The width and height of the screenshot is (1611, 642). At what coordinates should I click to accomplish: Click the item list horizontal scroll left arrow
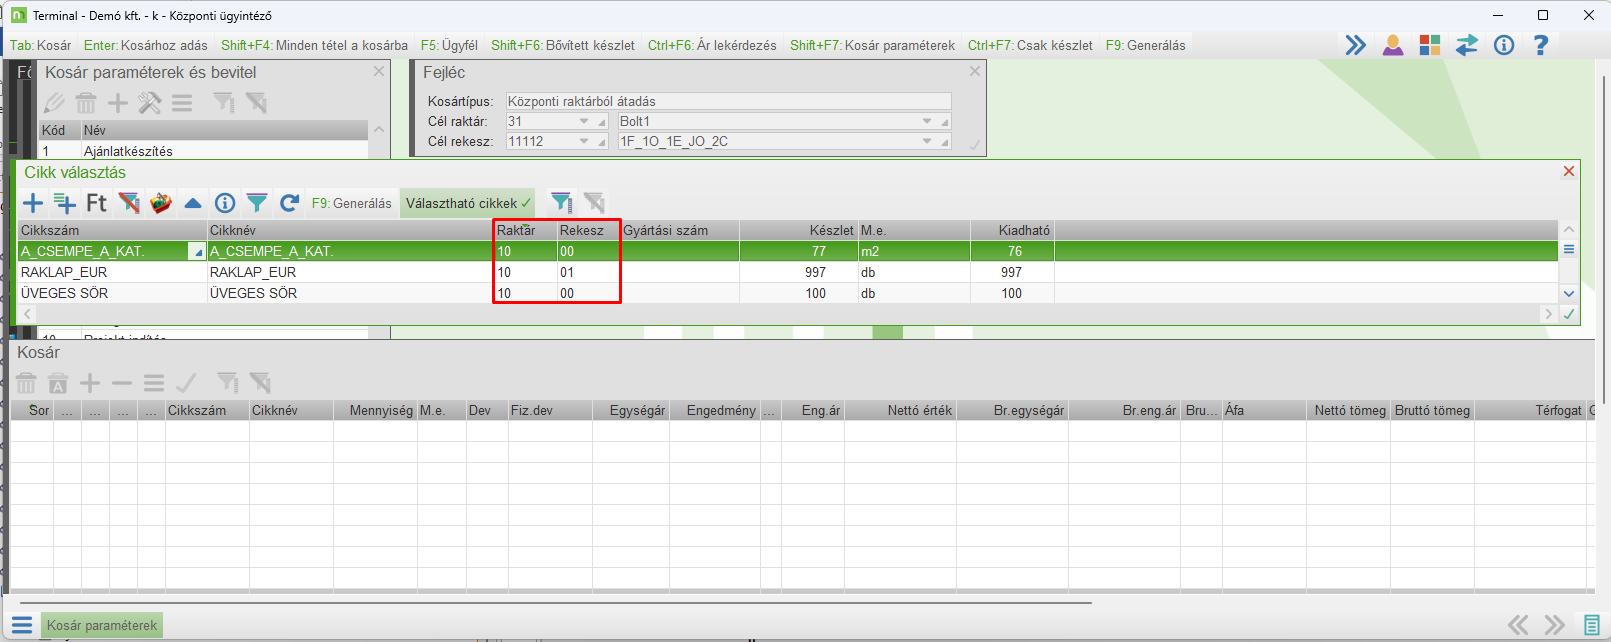tap(28, 314)
